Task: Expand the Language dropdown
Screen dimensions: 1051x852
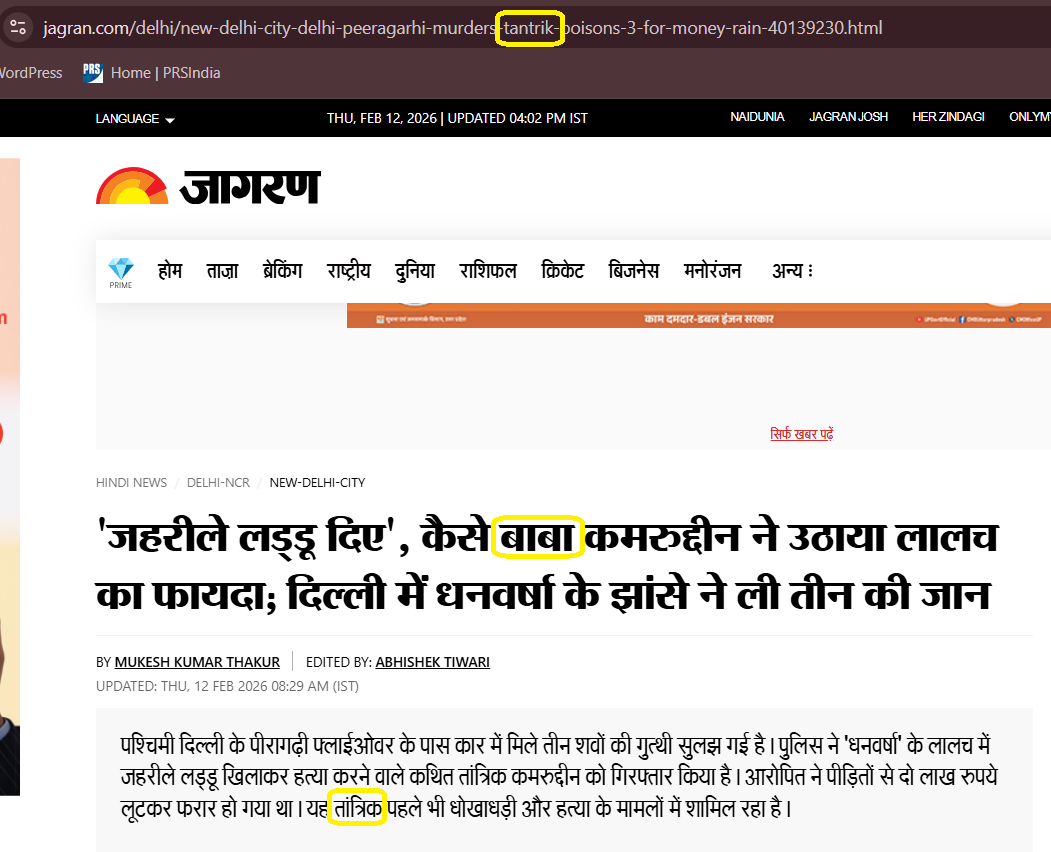Action: point(135,118)
